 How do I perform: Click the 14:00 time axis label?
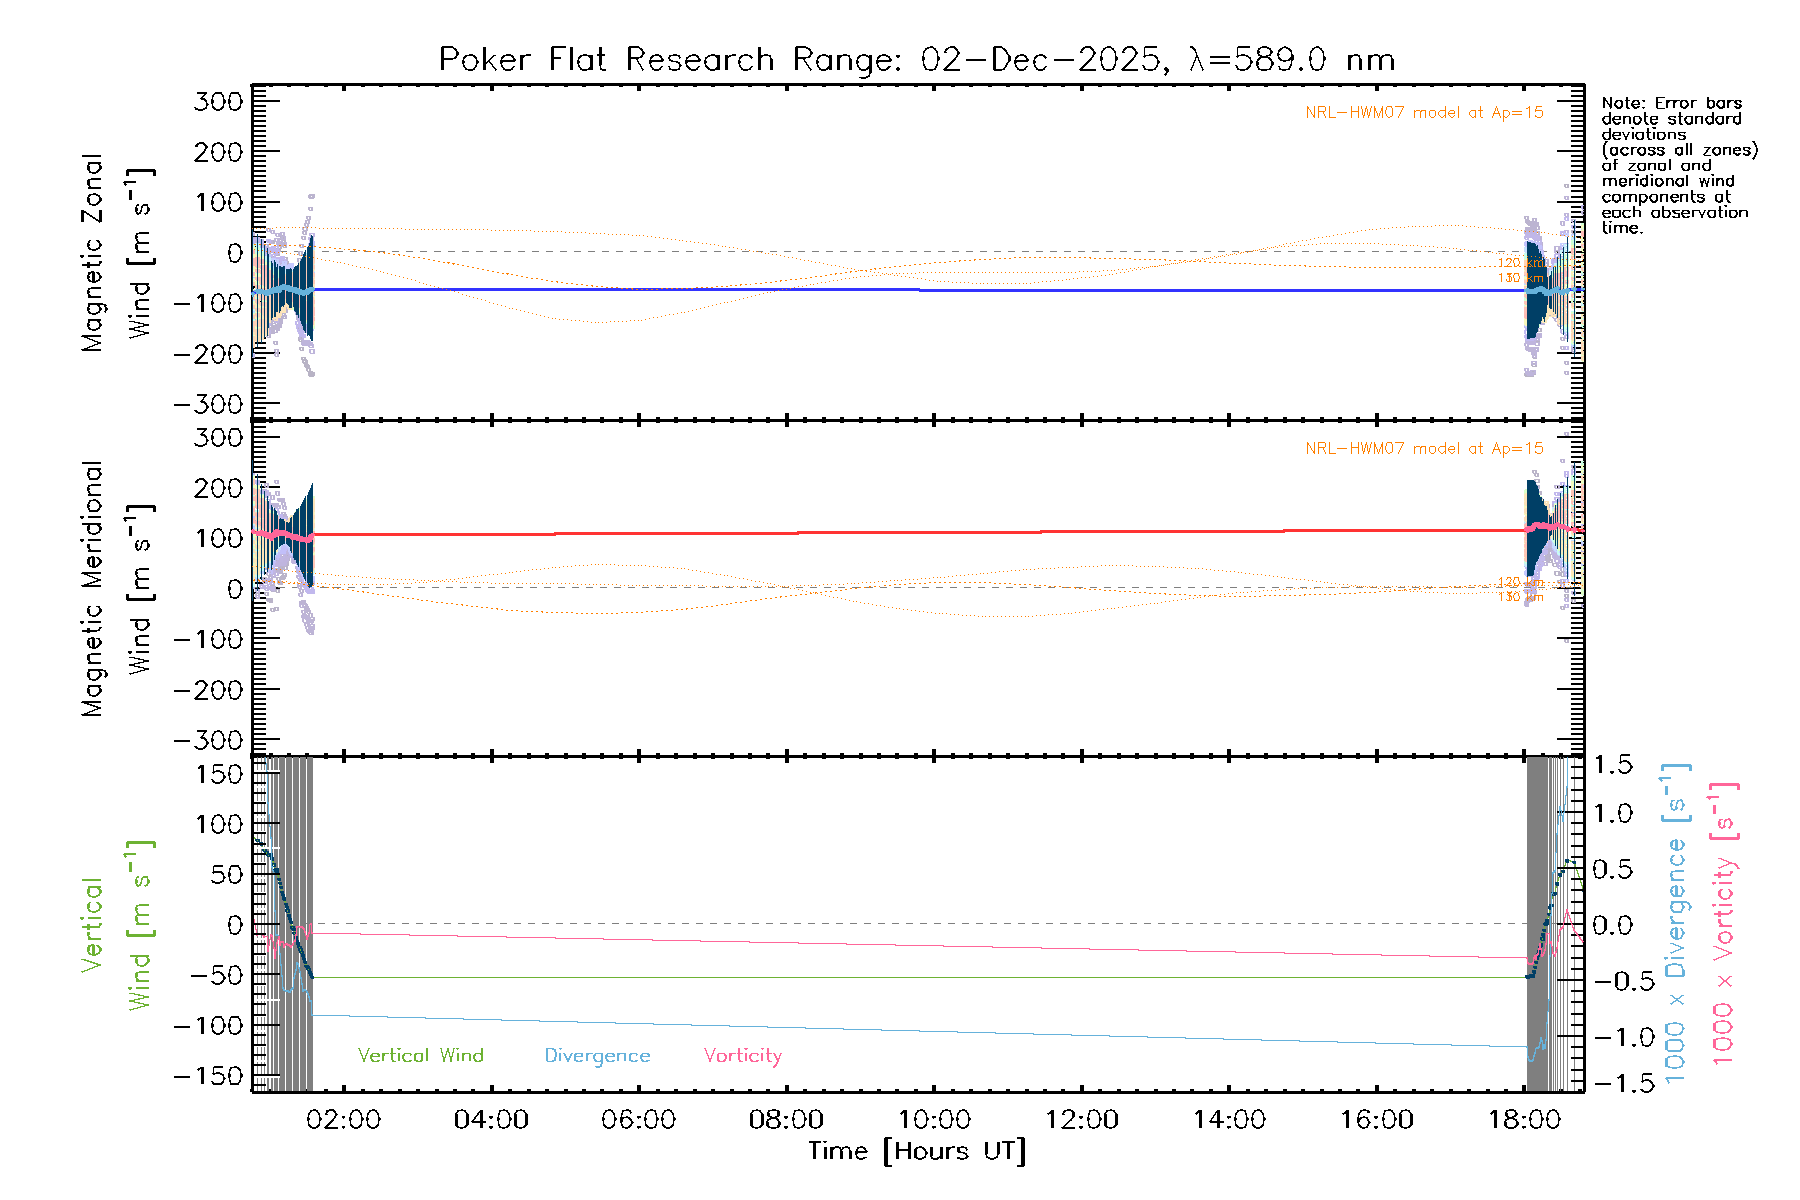[x=1229, y=1120]
